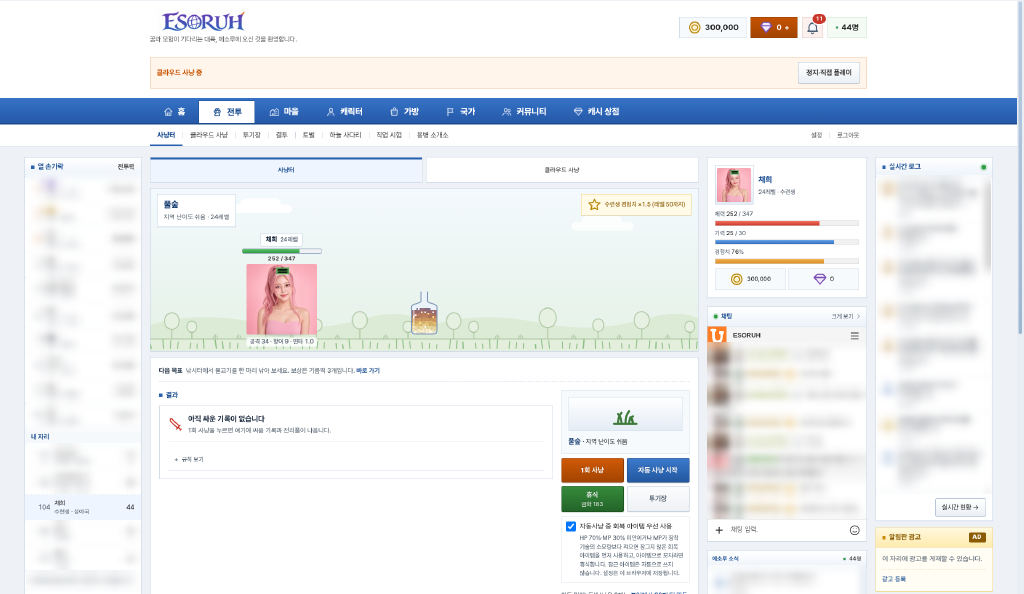This screenshot has width=1024, height=594.
Task: Click the character portrait thumbnail in profile panel
Action: click(x=733, y=184)
